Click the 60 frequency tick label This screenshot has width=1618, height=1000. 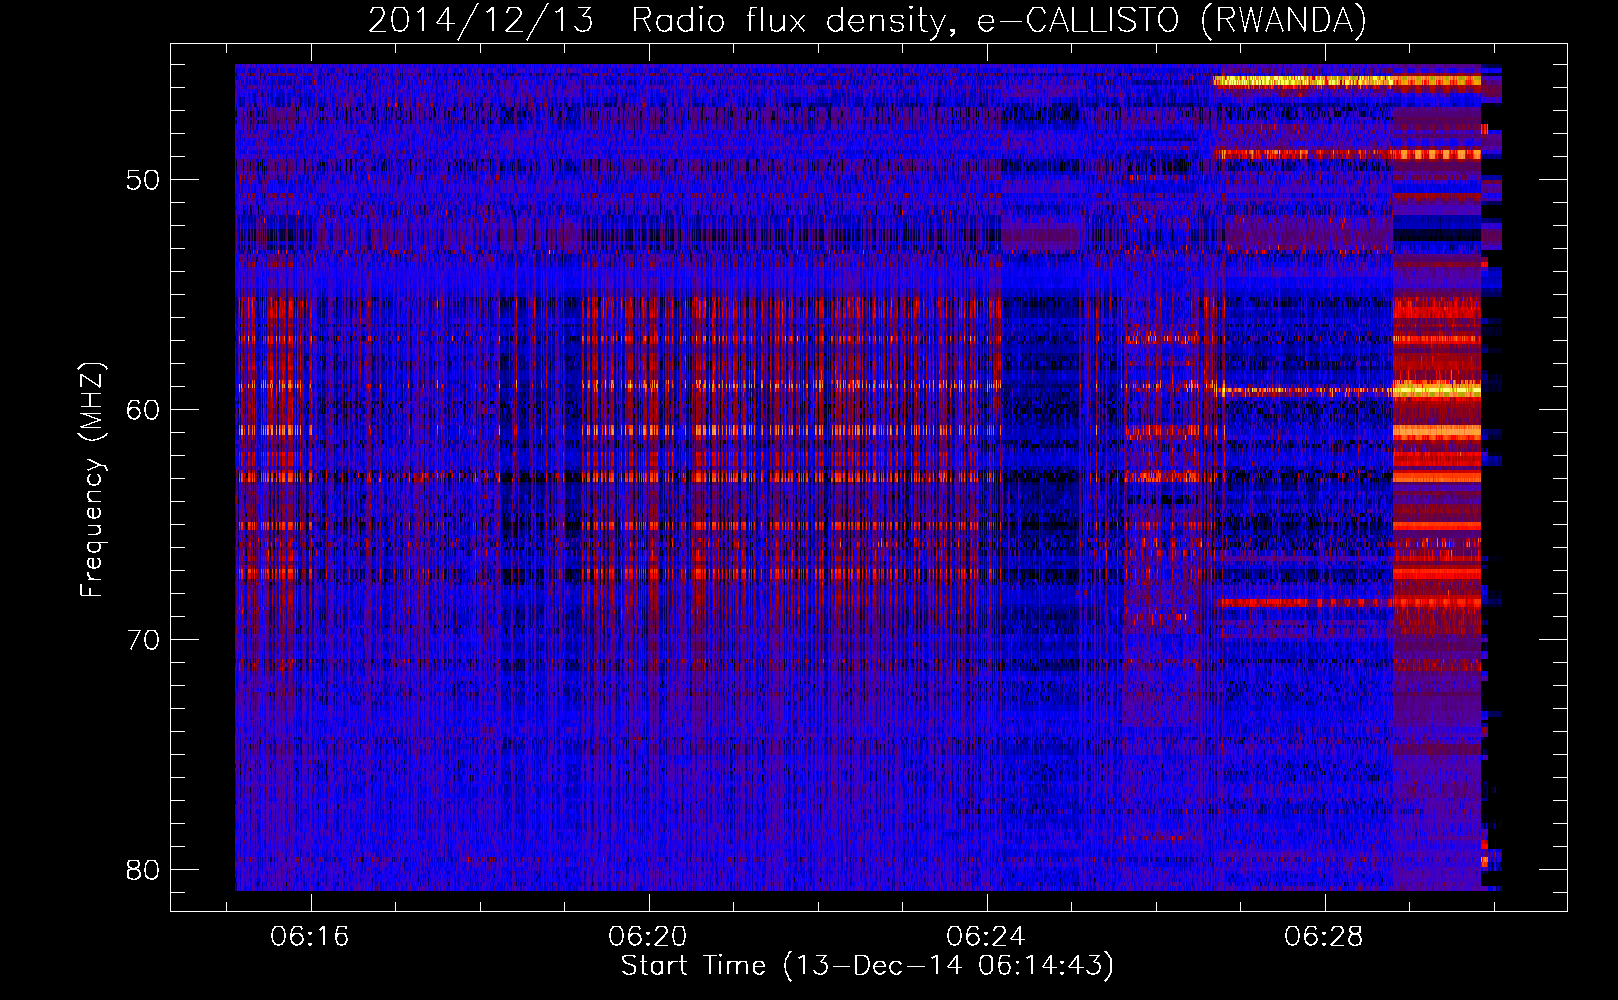click(143, 410)
